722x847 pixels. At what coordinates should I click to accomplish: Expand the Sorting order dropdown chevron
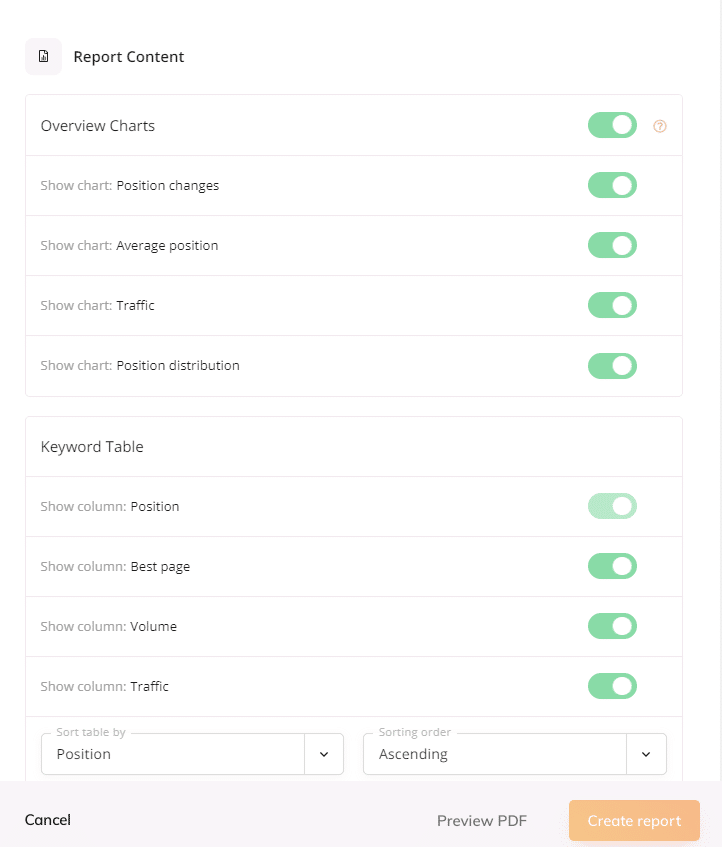[x=646, y=754]
